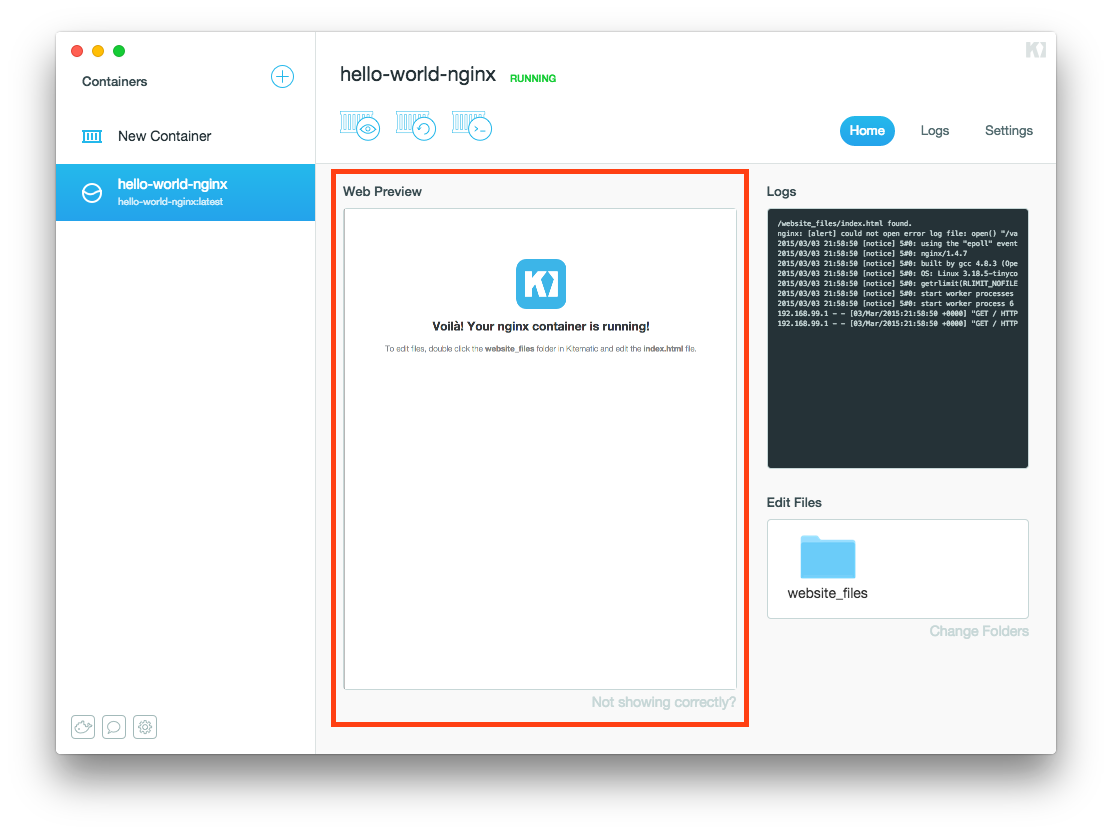Switch to the Logs tab
Screen dimensions: 1112x834
tap(935, 131)
